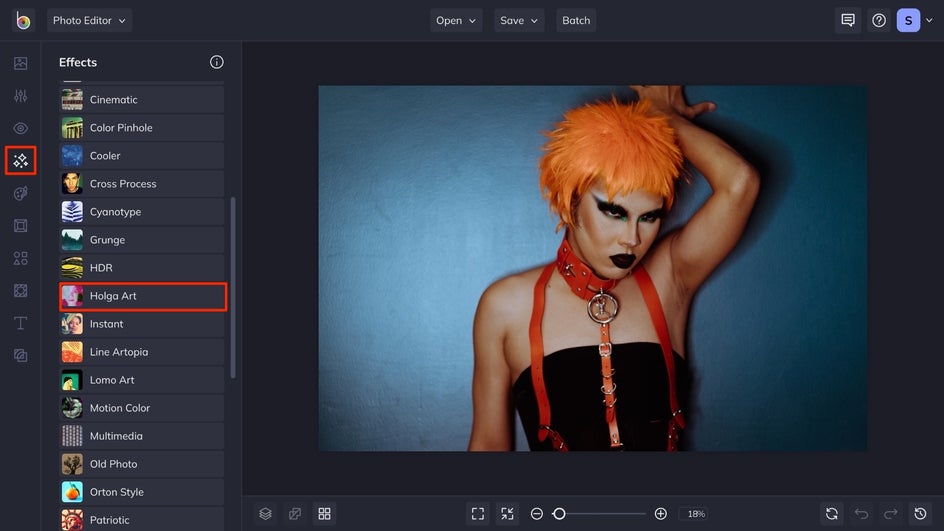Open the Artsy palette icon
944x531 pixels.
pos(20,193)
